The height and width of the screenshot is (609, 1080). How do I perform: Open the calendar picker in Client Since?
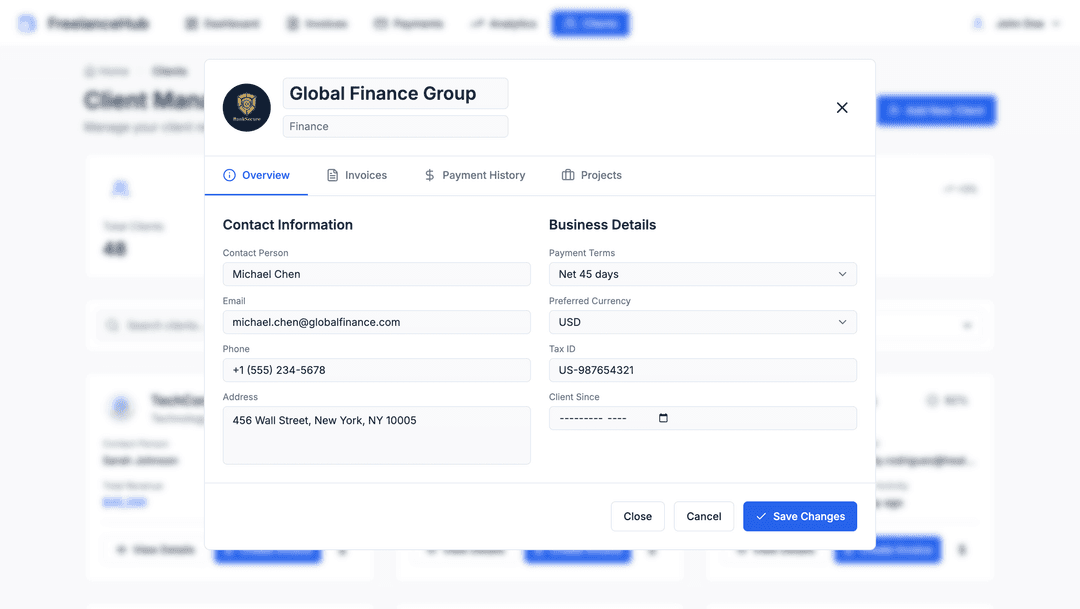663,418
